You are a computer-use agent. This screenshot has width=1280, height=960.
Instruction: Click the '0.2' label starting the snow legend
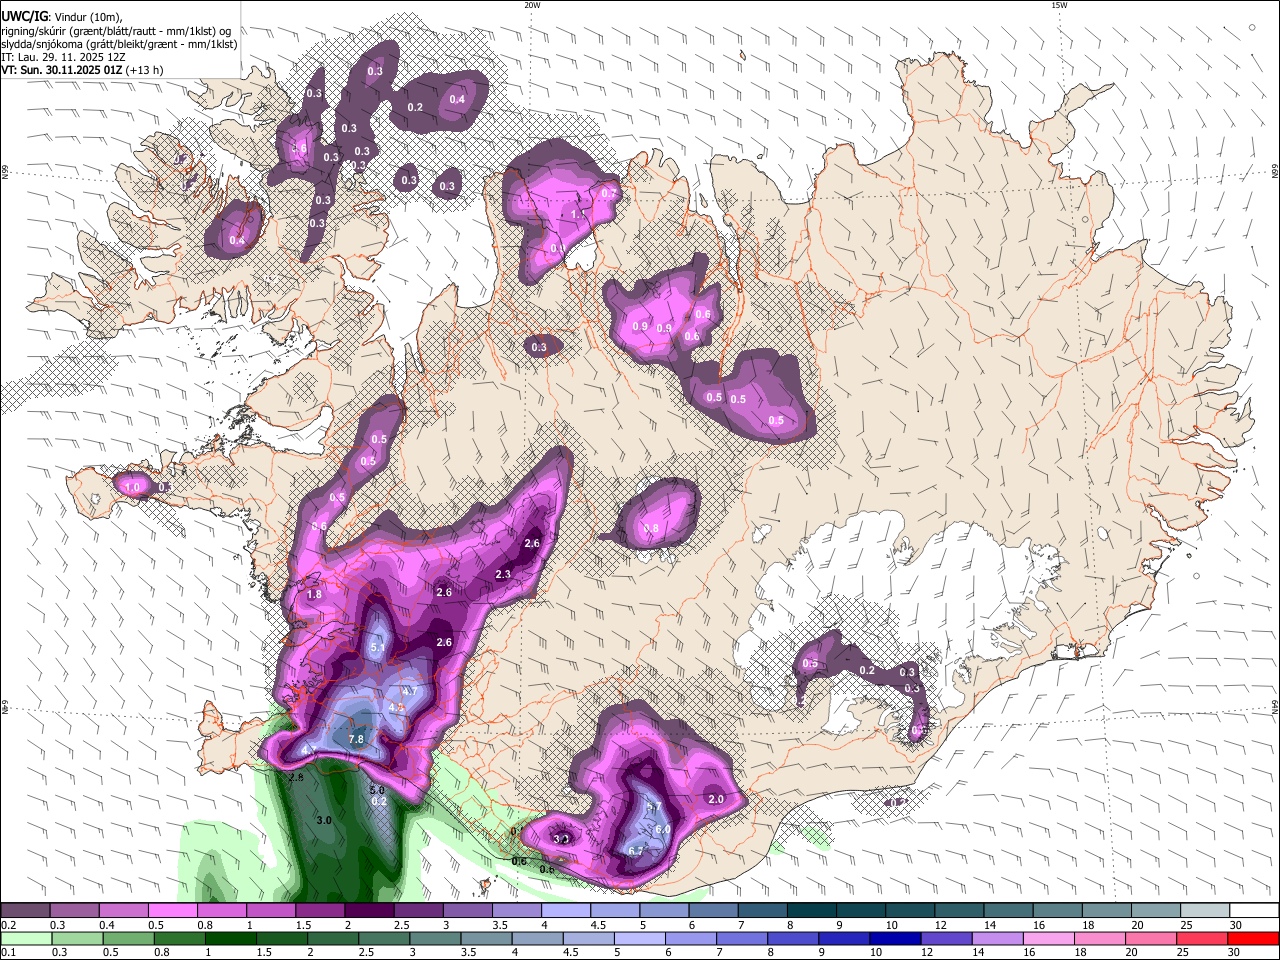[x=8, y=925]
